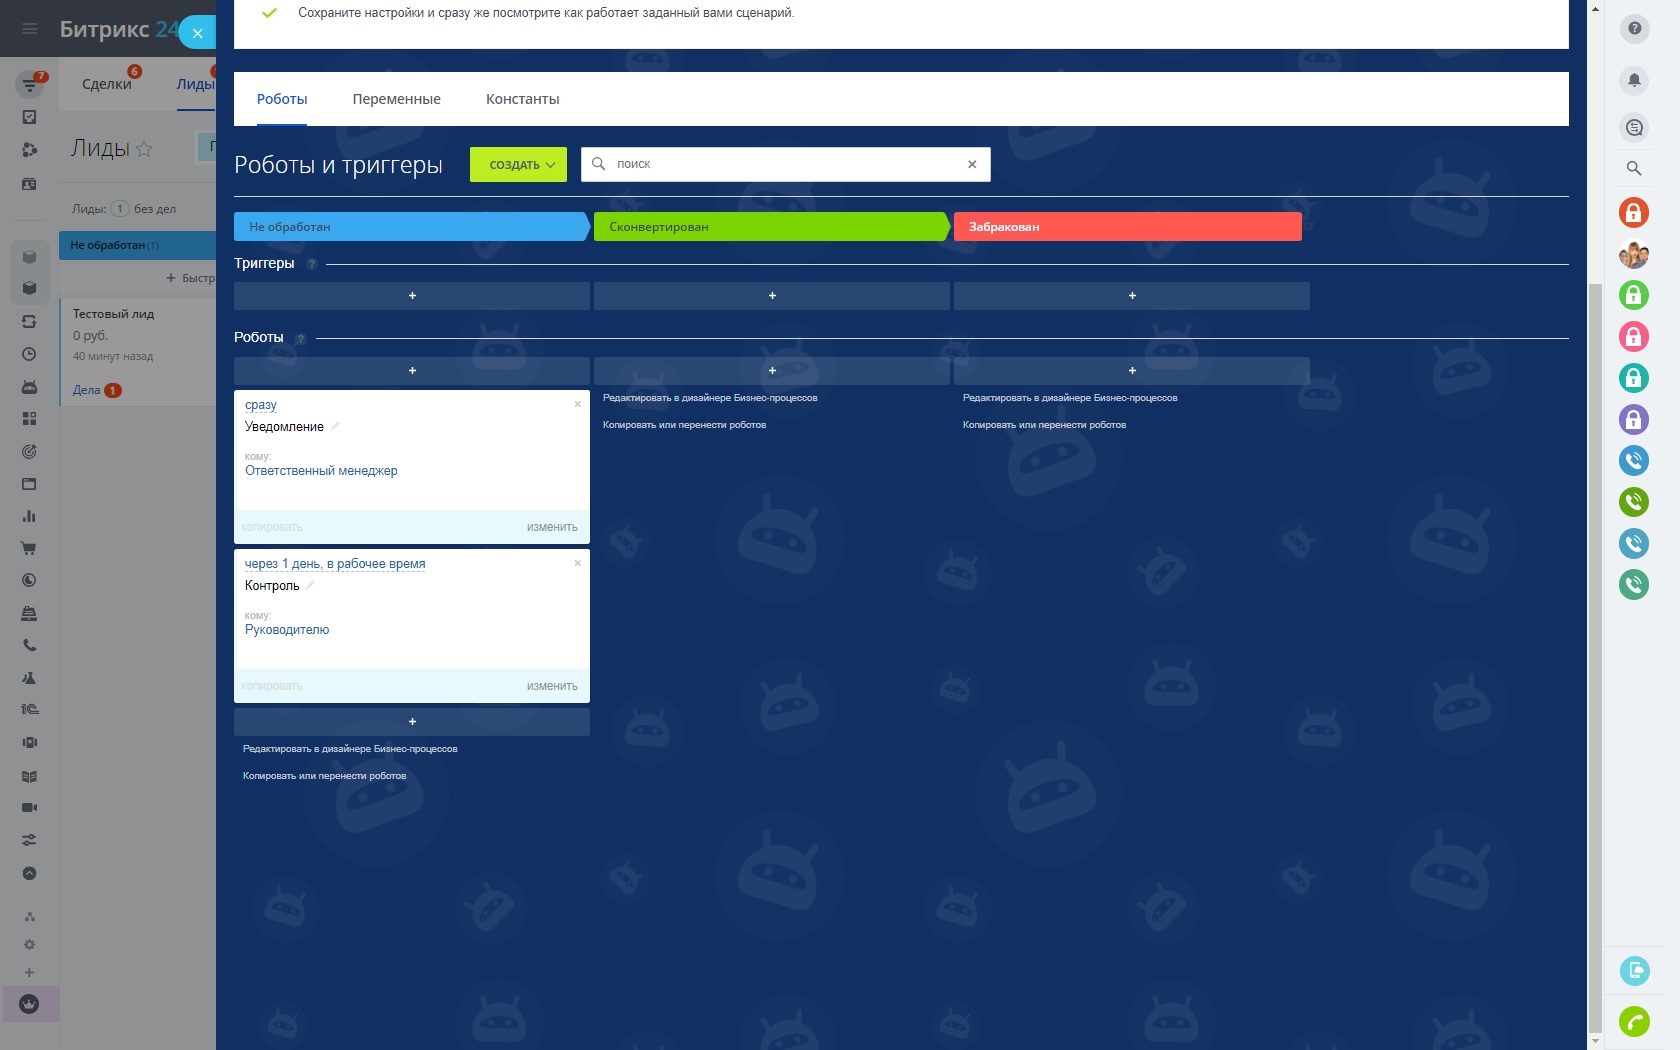Open the video camera icon in left sidebar
1680x1050 pixels.
[30, 807]
